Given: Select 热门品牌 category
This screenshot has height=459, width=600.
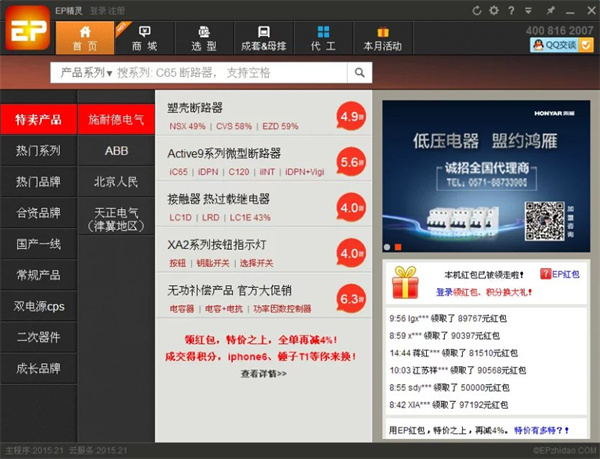Looking at the screenshot, I should 38,181.
